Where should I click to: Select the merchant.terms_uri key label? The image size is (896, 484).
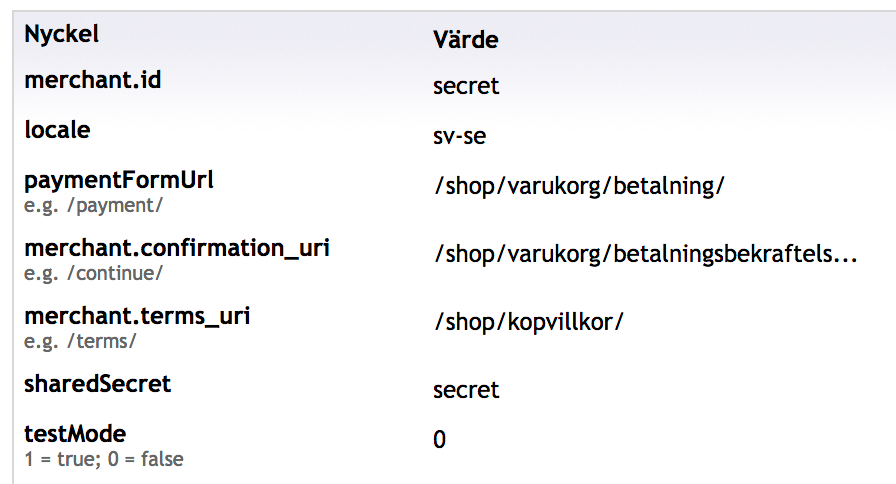coord(137,316)
